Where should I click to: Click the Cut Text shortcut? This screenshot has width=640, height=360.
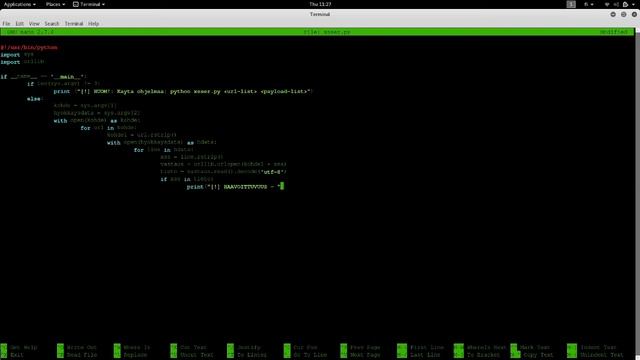[189, 347]
